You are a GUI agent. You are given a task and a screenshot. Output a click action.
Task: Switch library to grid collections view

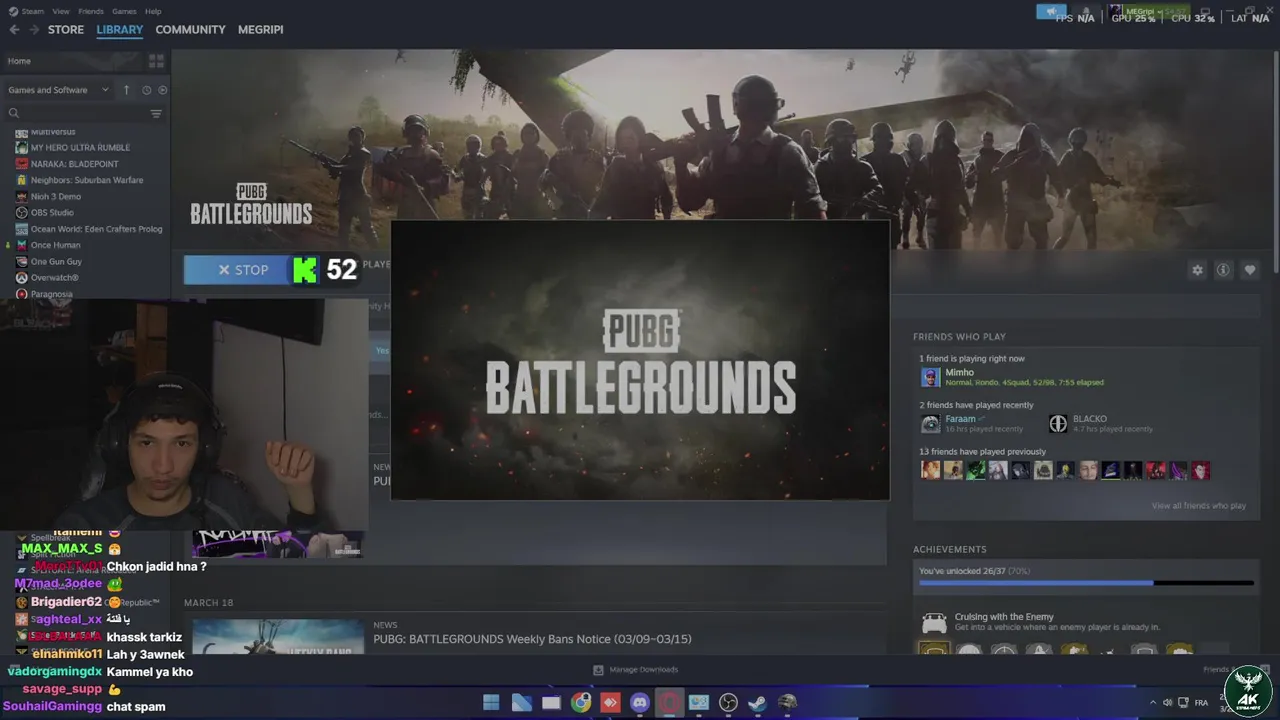pos(156,61)
